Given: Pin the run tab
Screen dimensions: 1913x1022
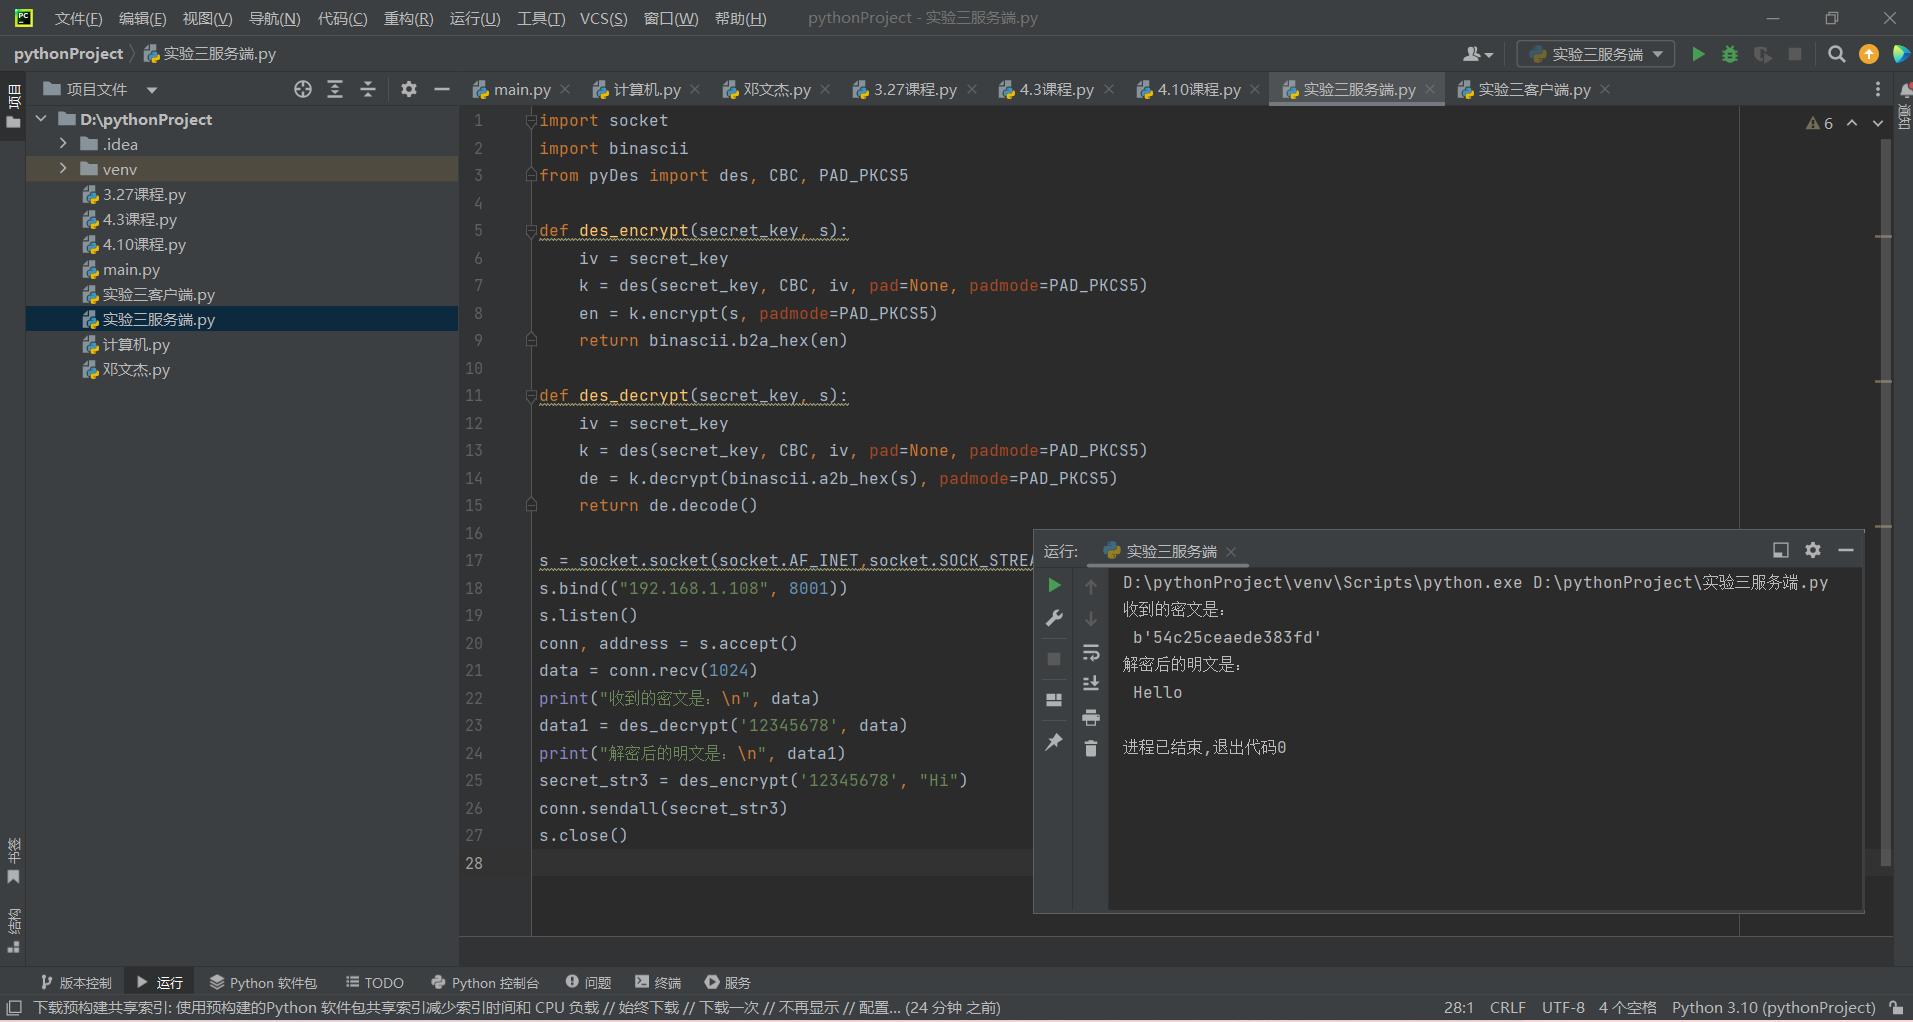Looking at the screenshot, I should tap(1054, 742).
